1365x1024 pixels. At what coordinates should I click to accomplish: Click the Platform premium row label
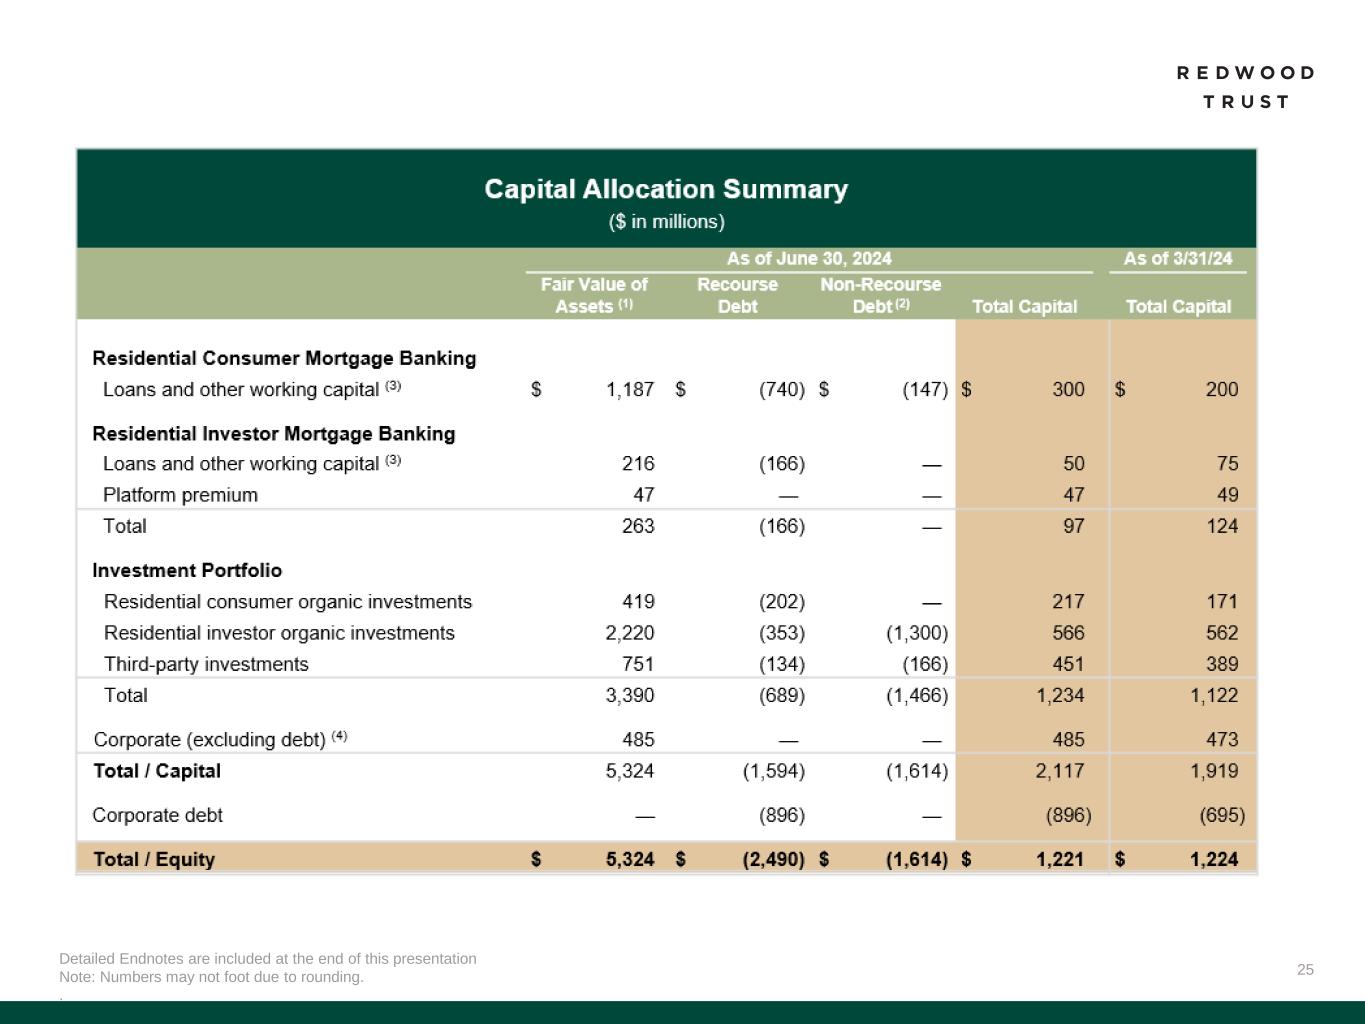pyautogui.click(x=180, y=495)
